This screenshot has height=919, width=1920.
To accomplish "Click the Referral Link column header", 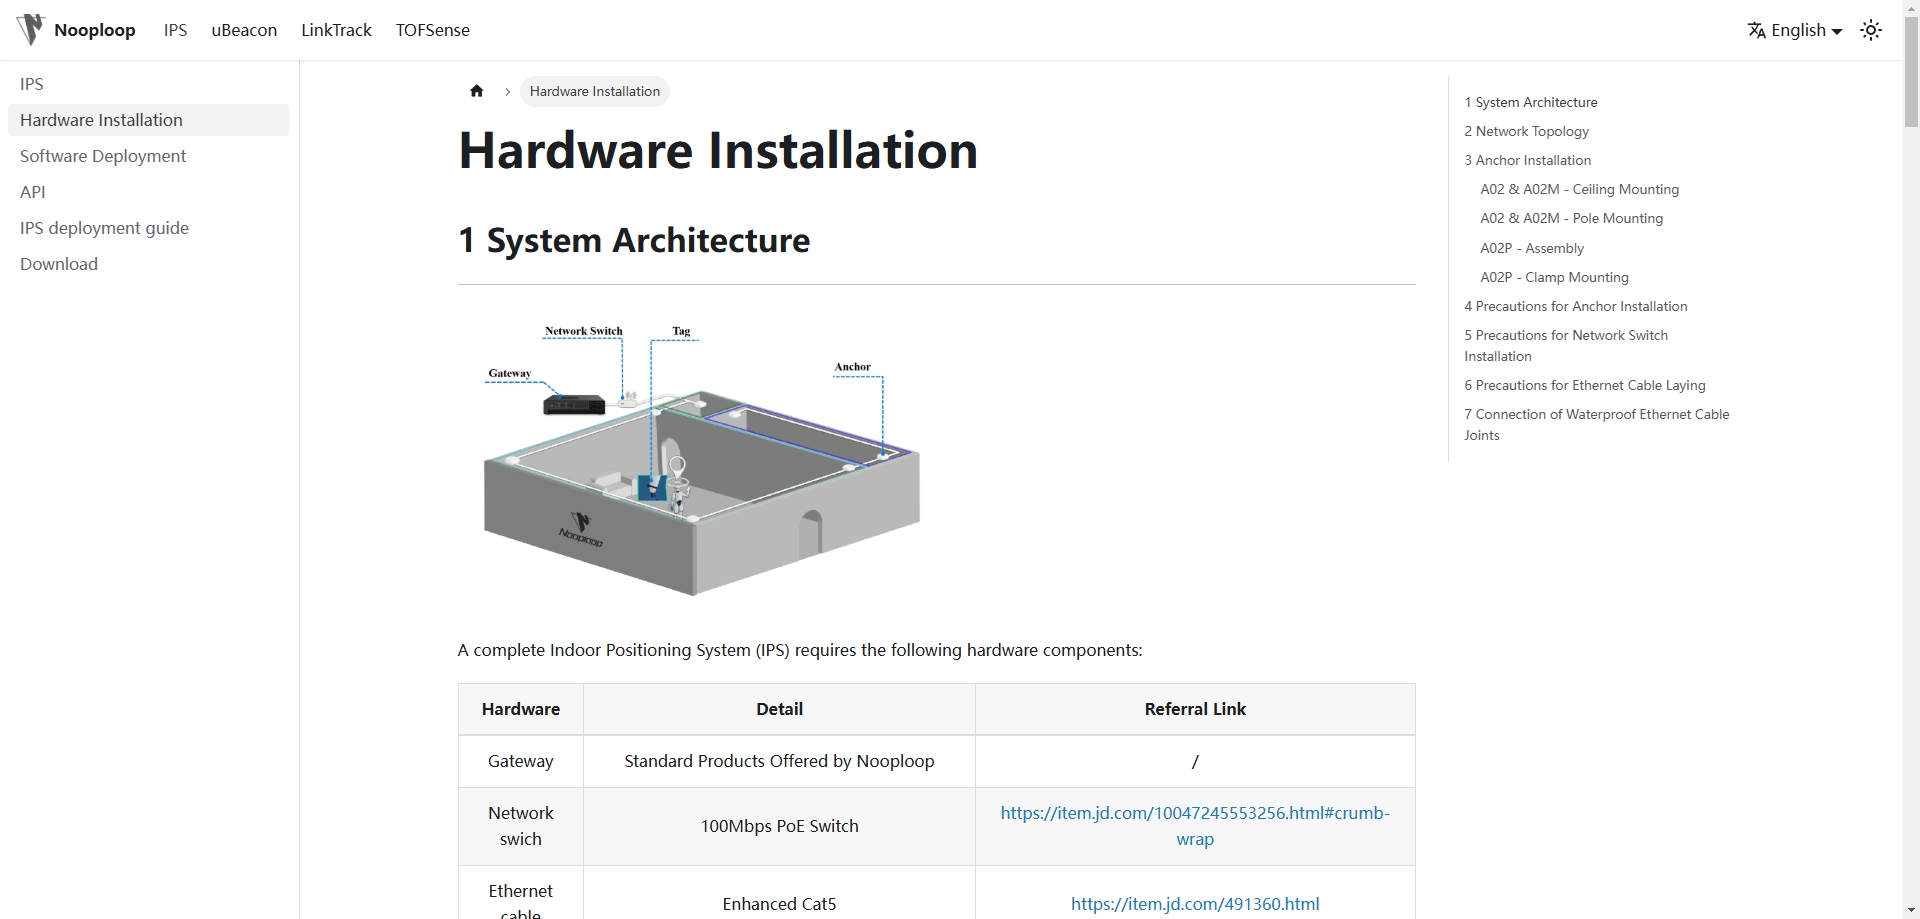I will [1195, 709].
